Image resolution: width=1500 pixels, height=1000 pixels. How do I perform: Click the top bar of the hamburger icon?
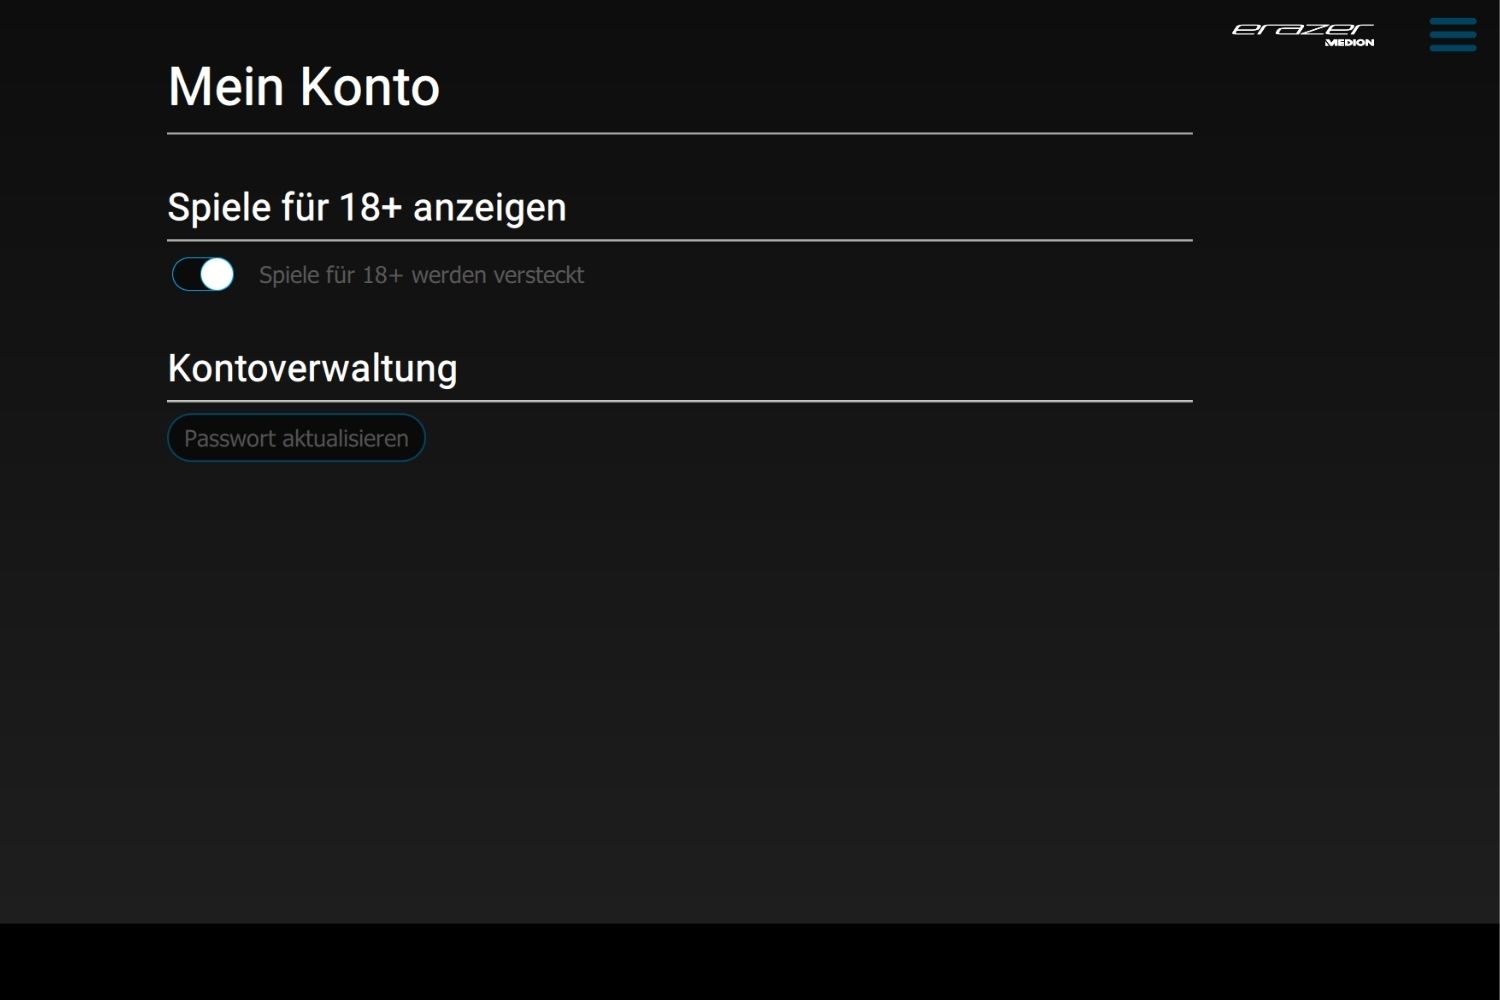[1453, 20]
